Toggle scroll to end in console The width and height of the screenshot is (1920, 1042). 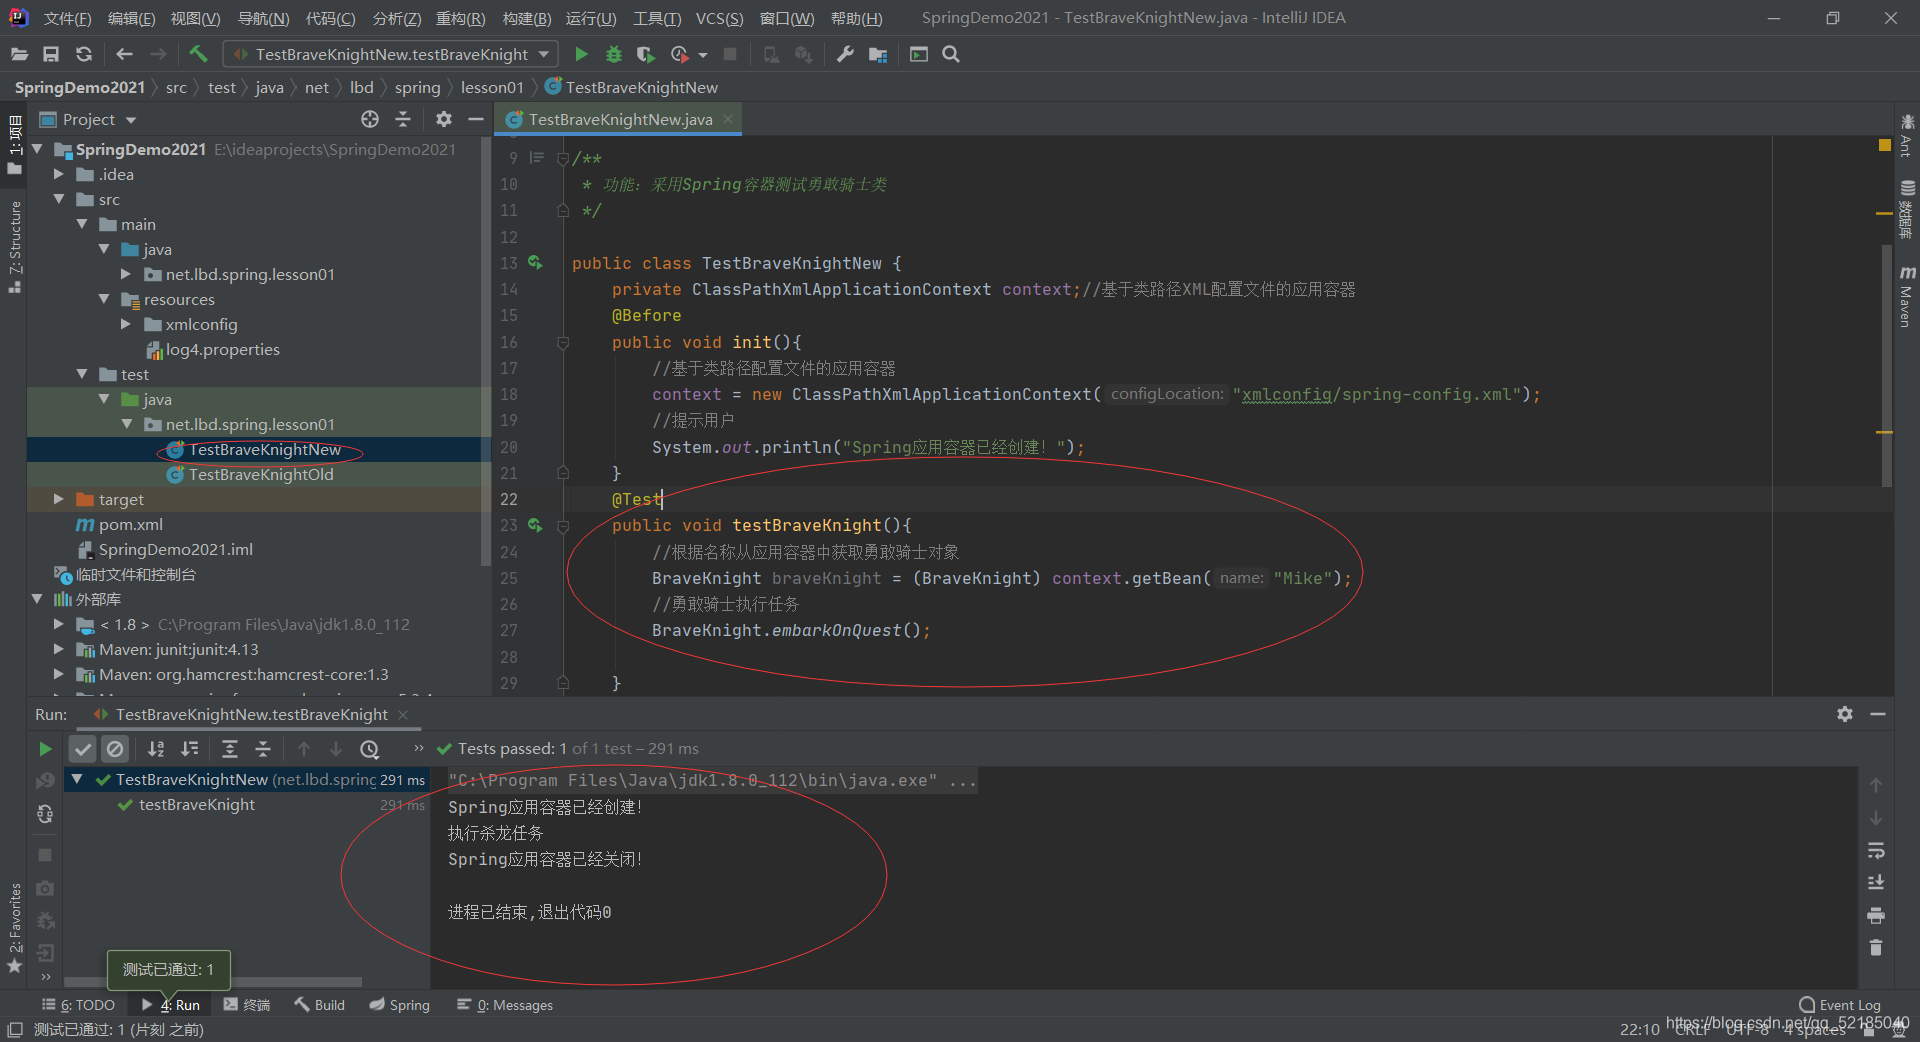point(1876,883)
